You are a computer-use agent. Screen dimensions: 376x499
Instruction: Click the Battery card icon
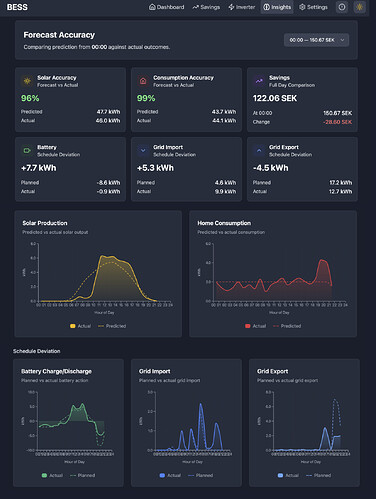tap(27, 150)
